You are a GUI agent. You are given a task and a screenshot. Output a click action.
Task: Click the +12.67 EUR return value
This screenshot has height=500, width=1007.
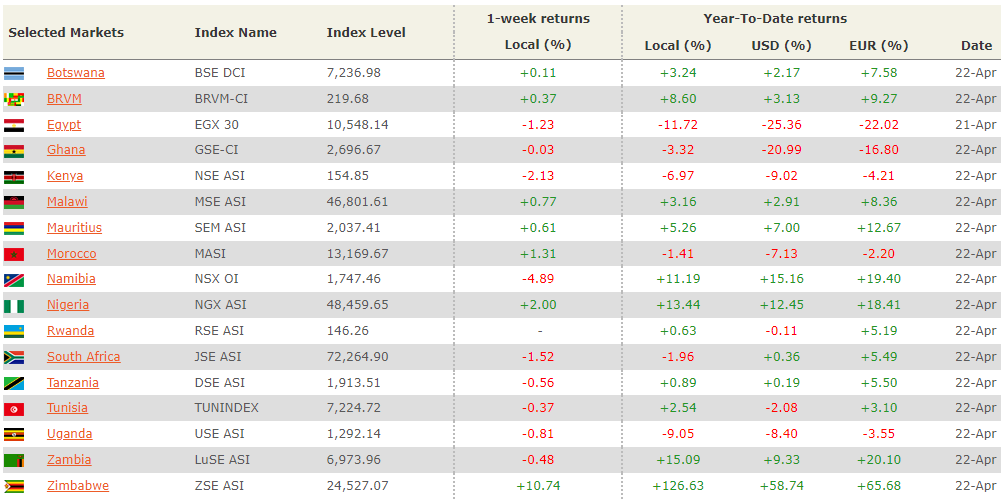tap(879, 228)
